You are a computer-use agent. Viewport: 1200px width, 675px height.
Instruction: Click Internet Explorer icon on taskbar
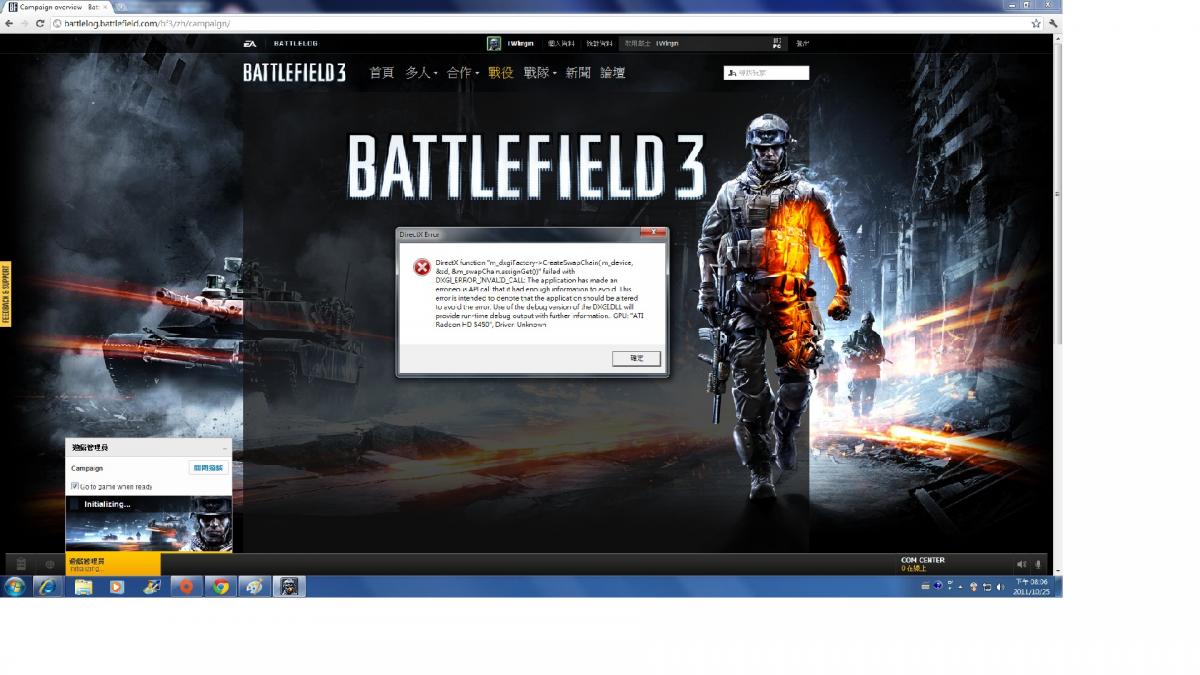pyautogui.click(x=47, y=587)
